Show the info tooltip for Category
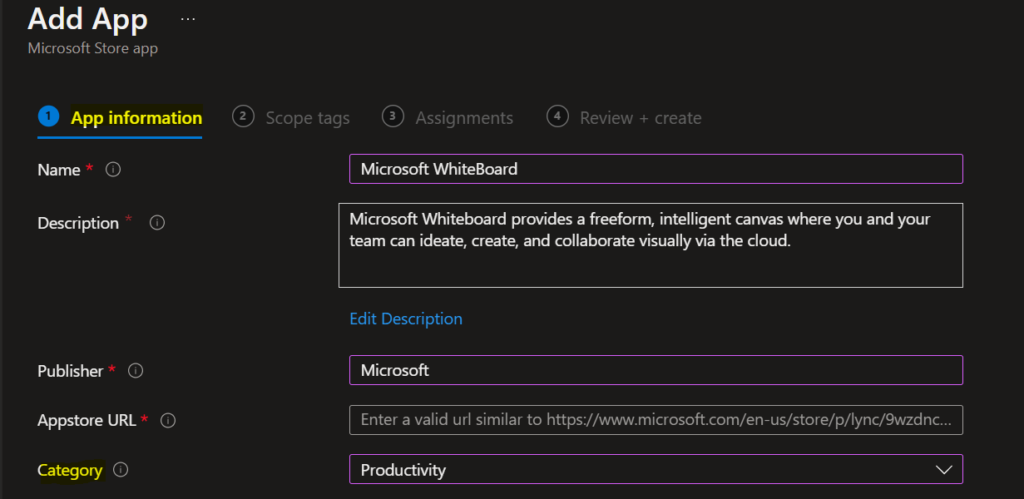Screen dimensions: 1024x499 click(121, 470)
